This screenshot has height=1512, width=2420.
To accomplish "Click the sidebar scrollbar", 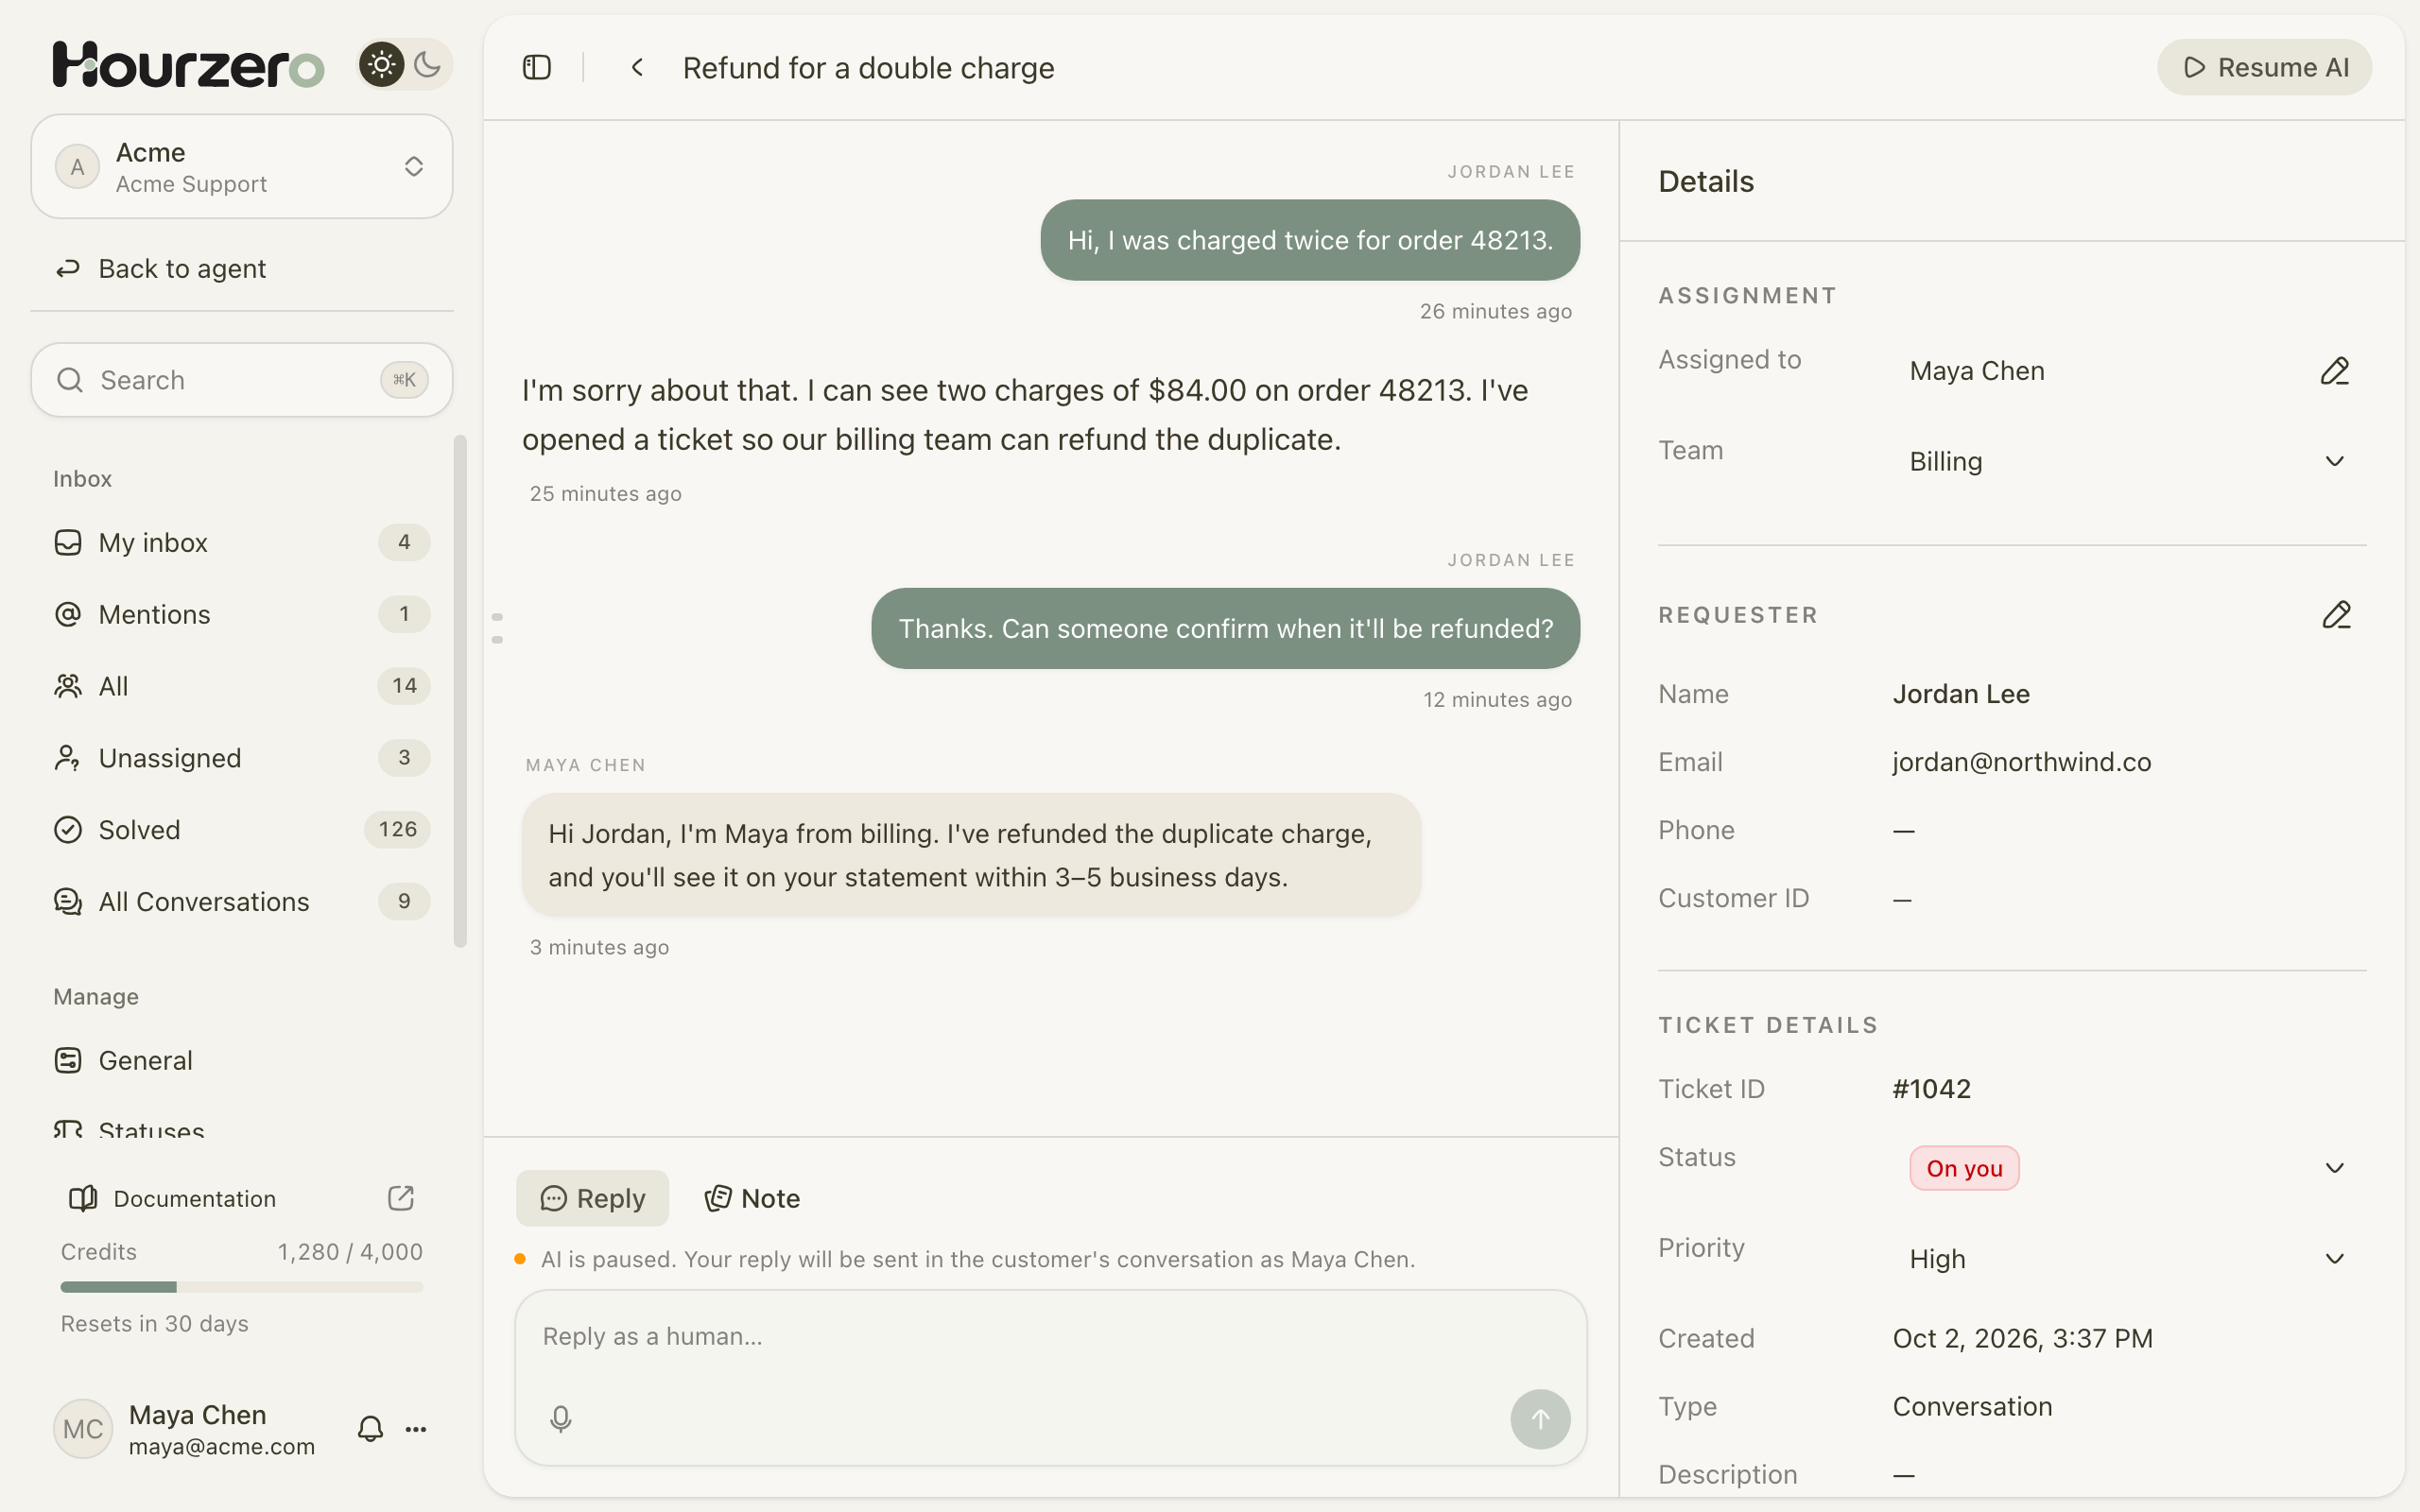I will tap(460, 691).
